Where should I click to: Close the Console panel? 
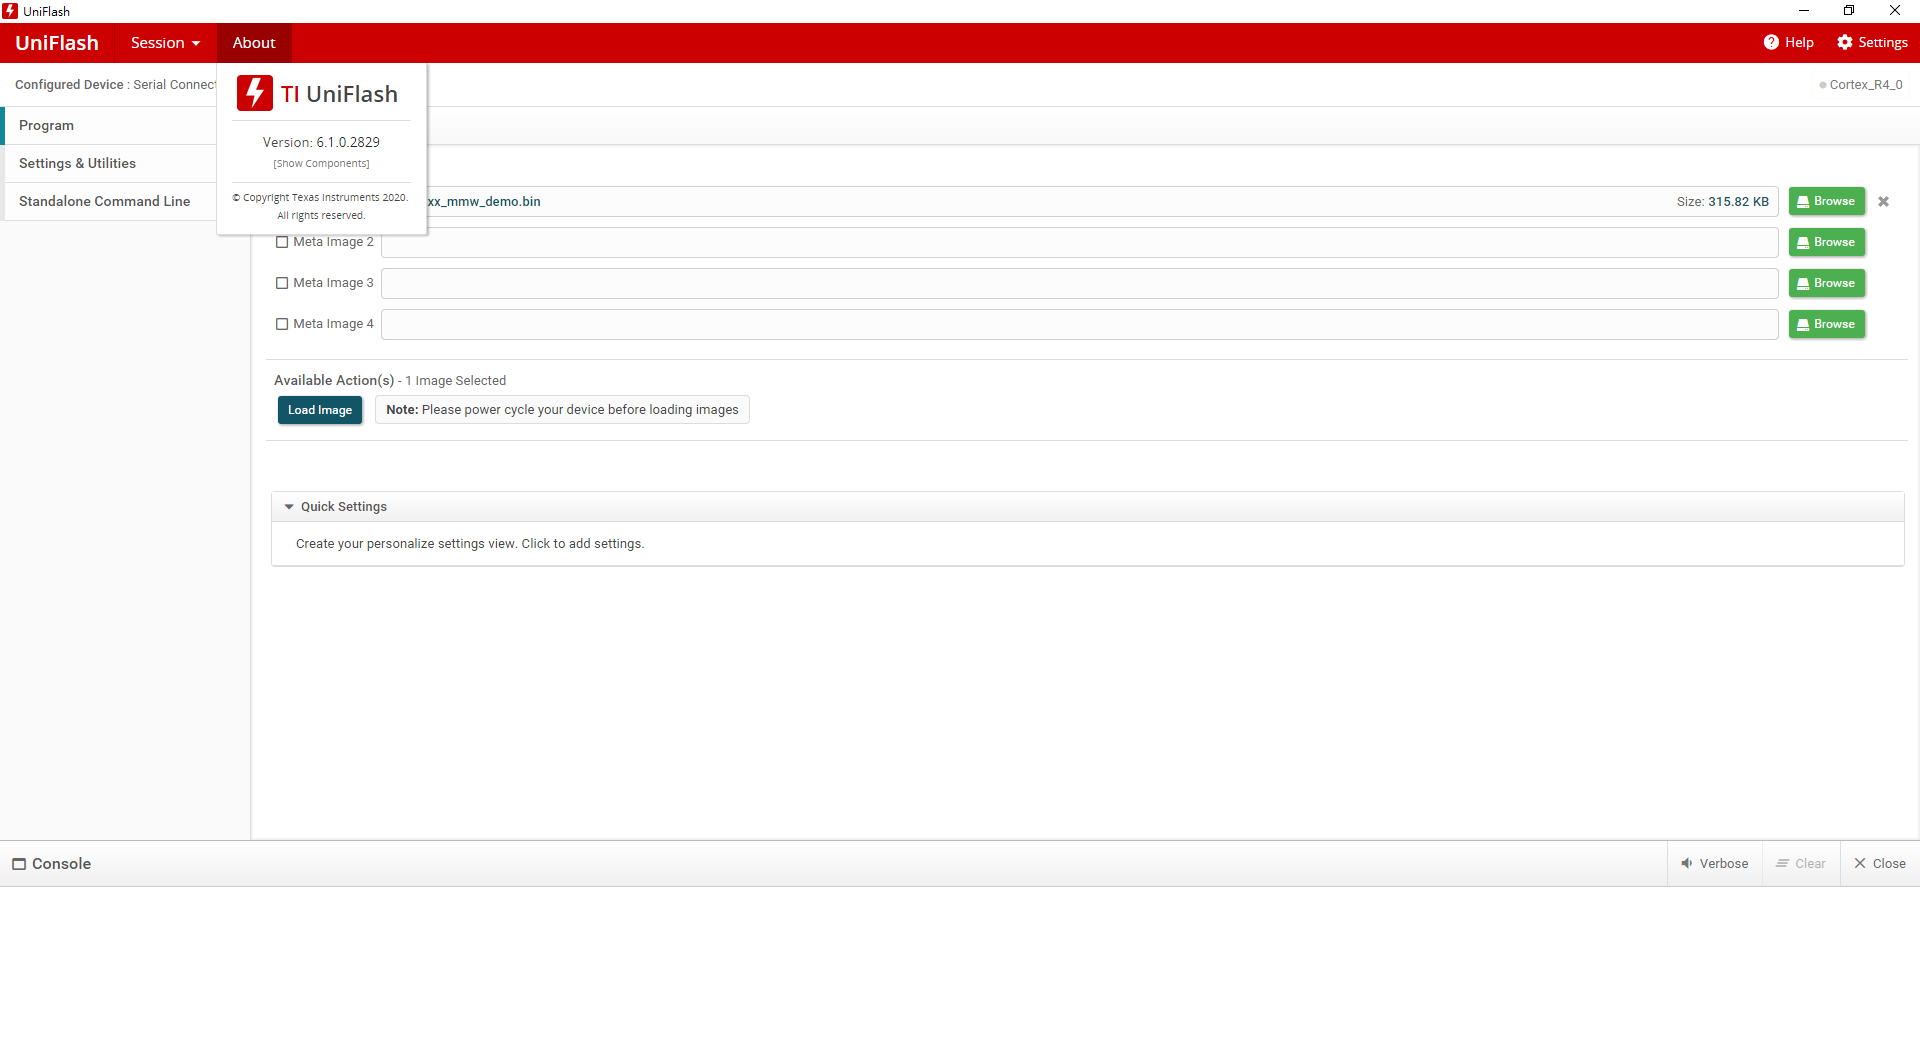(x=1880, y=864)
